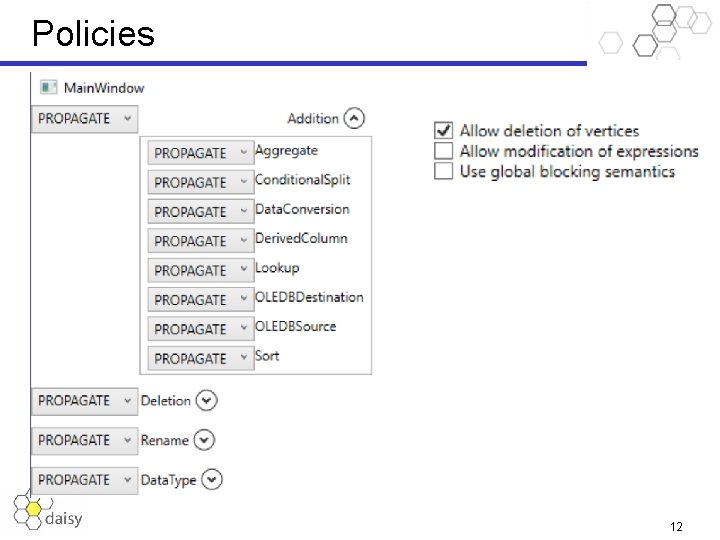The image size is (720, 540).
Task: Open the Deletion policy dropdown
Action: (85, 401)
